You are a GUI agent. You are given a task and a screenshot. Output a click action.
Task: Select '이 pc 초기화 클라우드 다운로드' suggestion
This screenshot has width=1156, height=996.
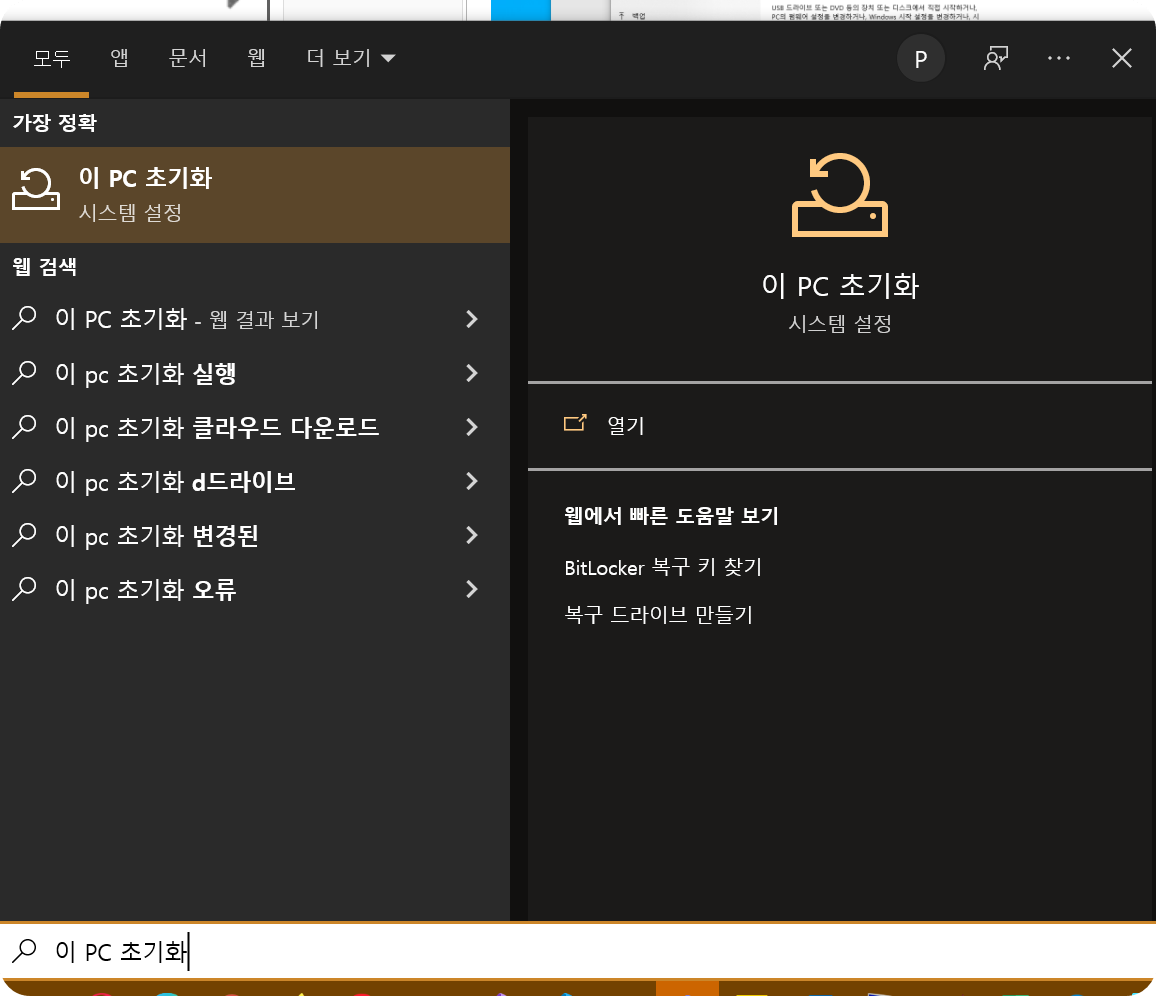254,427
